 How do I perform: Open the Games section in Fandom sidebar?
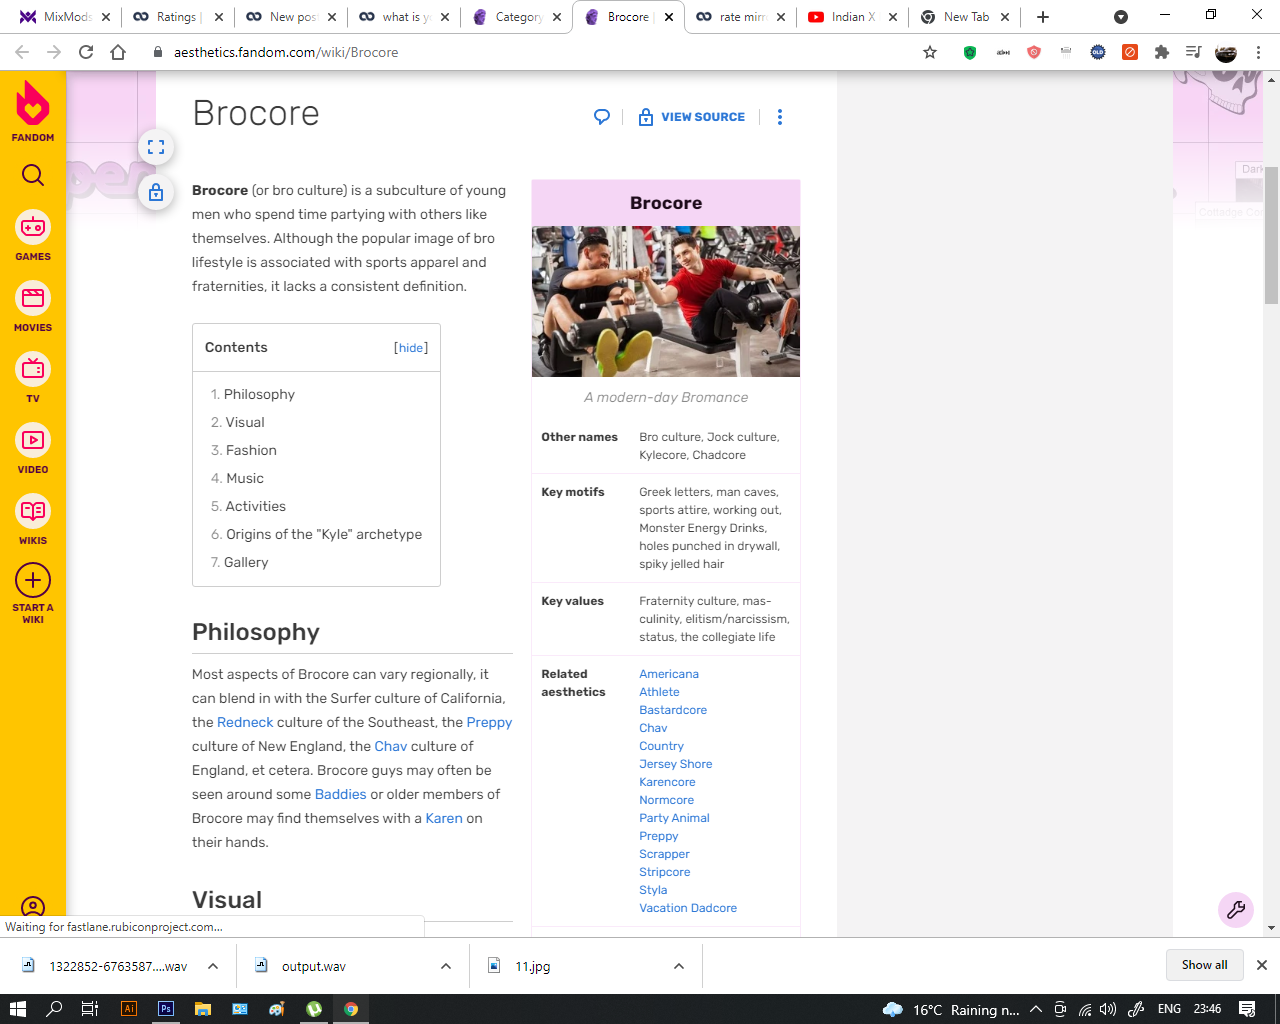click(33, 236)
